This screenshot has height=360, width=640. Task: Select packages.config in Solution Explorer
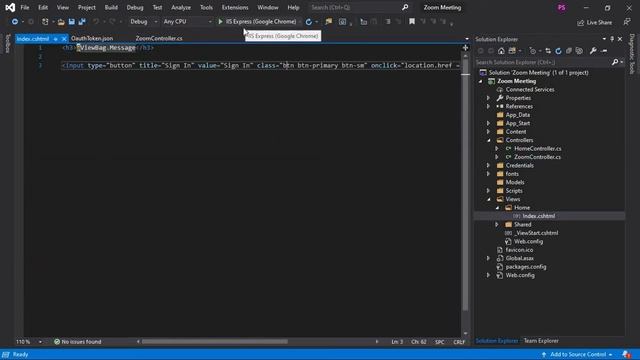[x=526, y=267]
